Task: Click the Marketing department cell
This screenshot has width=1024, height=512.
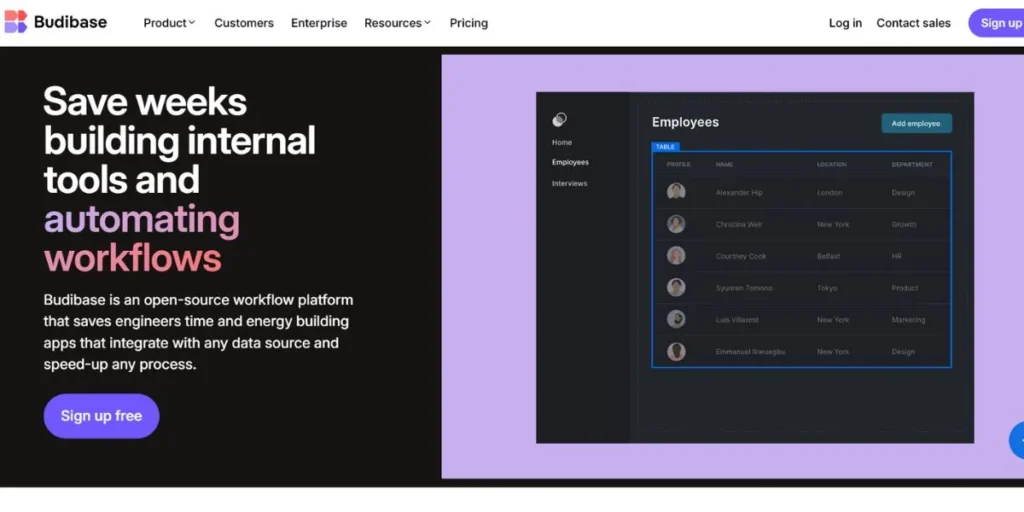Action: click(908, 320)
